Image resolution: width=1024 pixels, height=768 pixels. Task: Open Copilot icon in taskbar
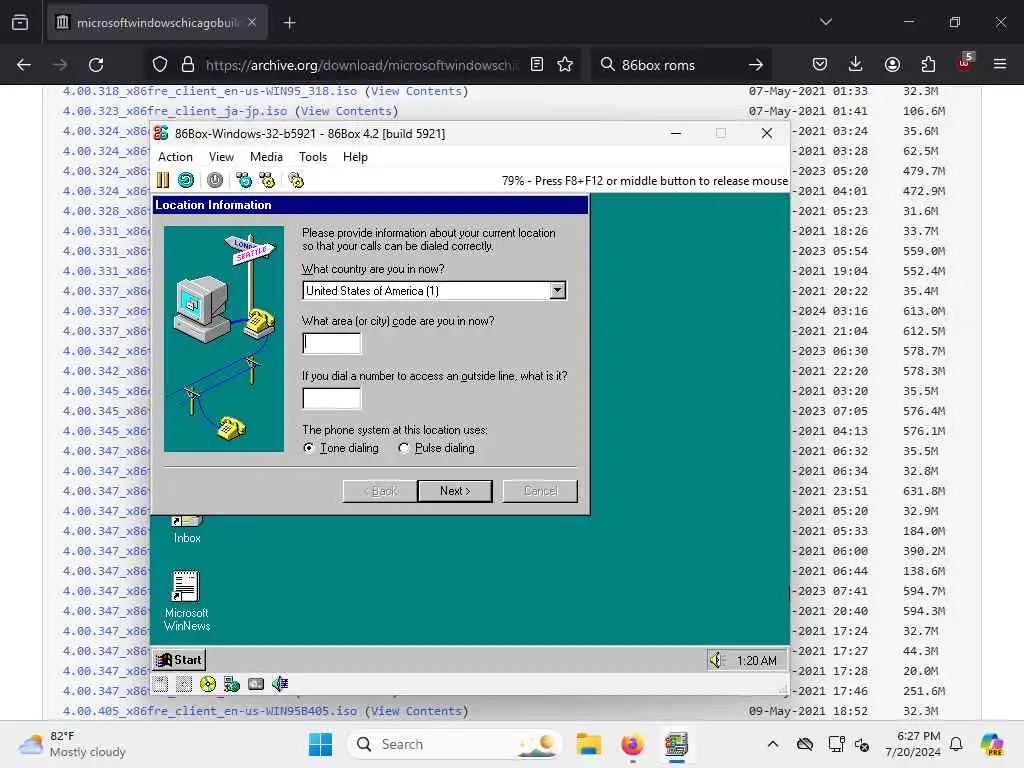click(992, 744)
